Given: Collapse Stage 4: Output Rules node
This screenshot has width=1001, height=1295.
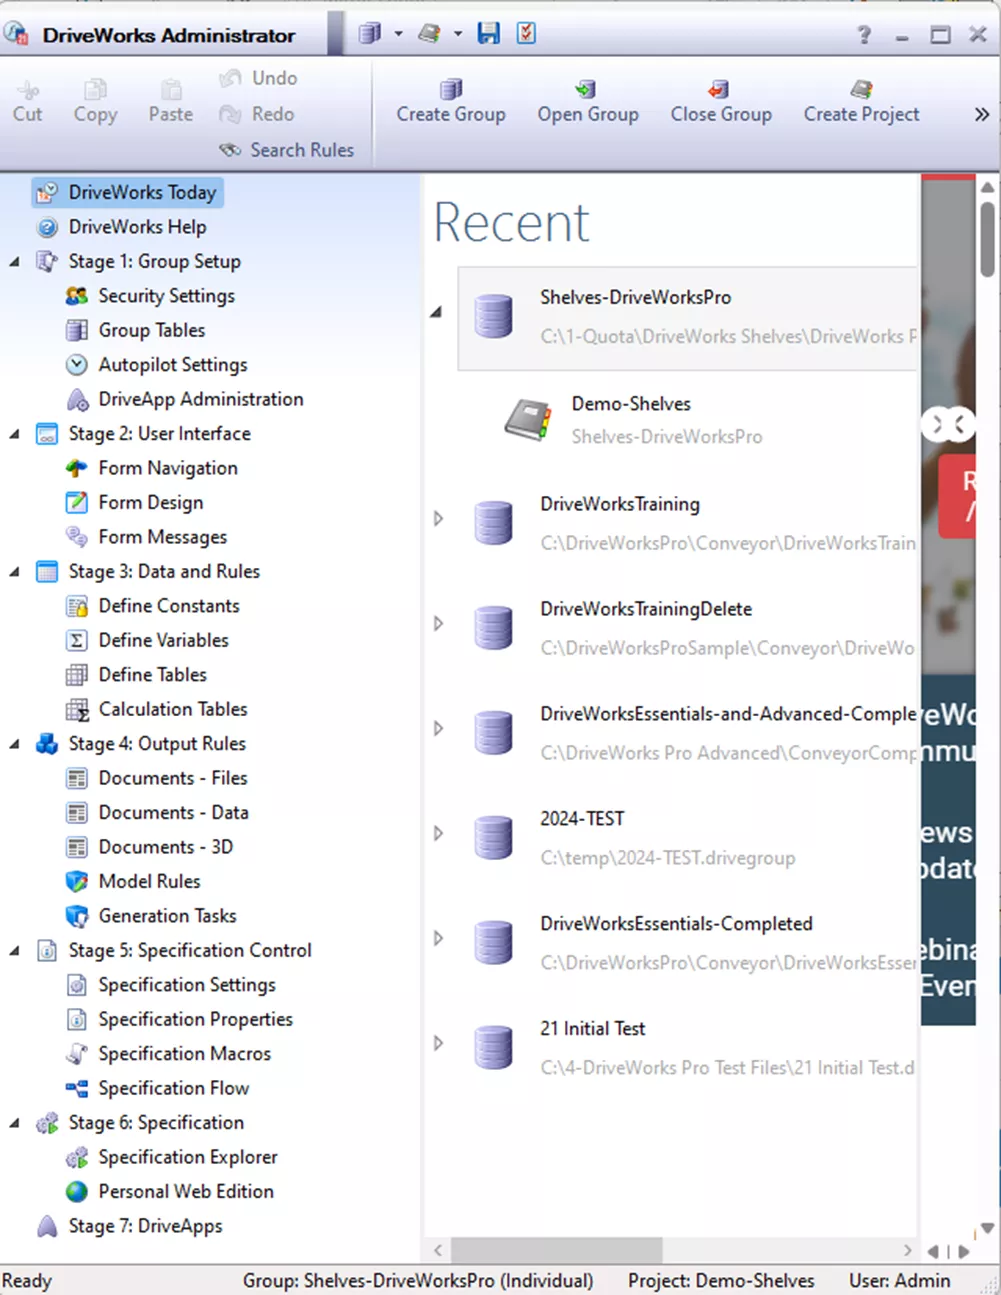Looking at the screenshot, I should click(15, 744).
